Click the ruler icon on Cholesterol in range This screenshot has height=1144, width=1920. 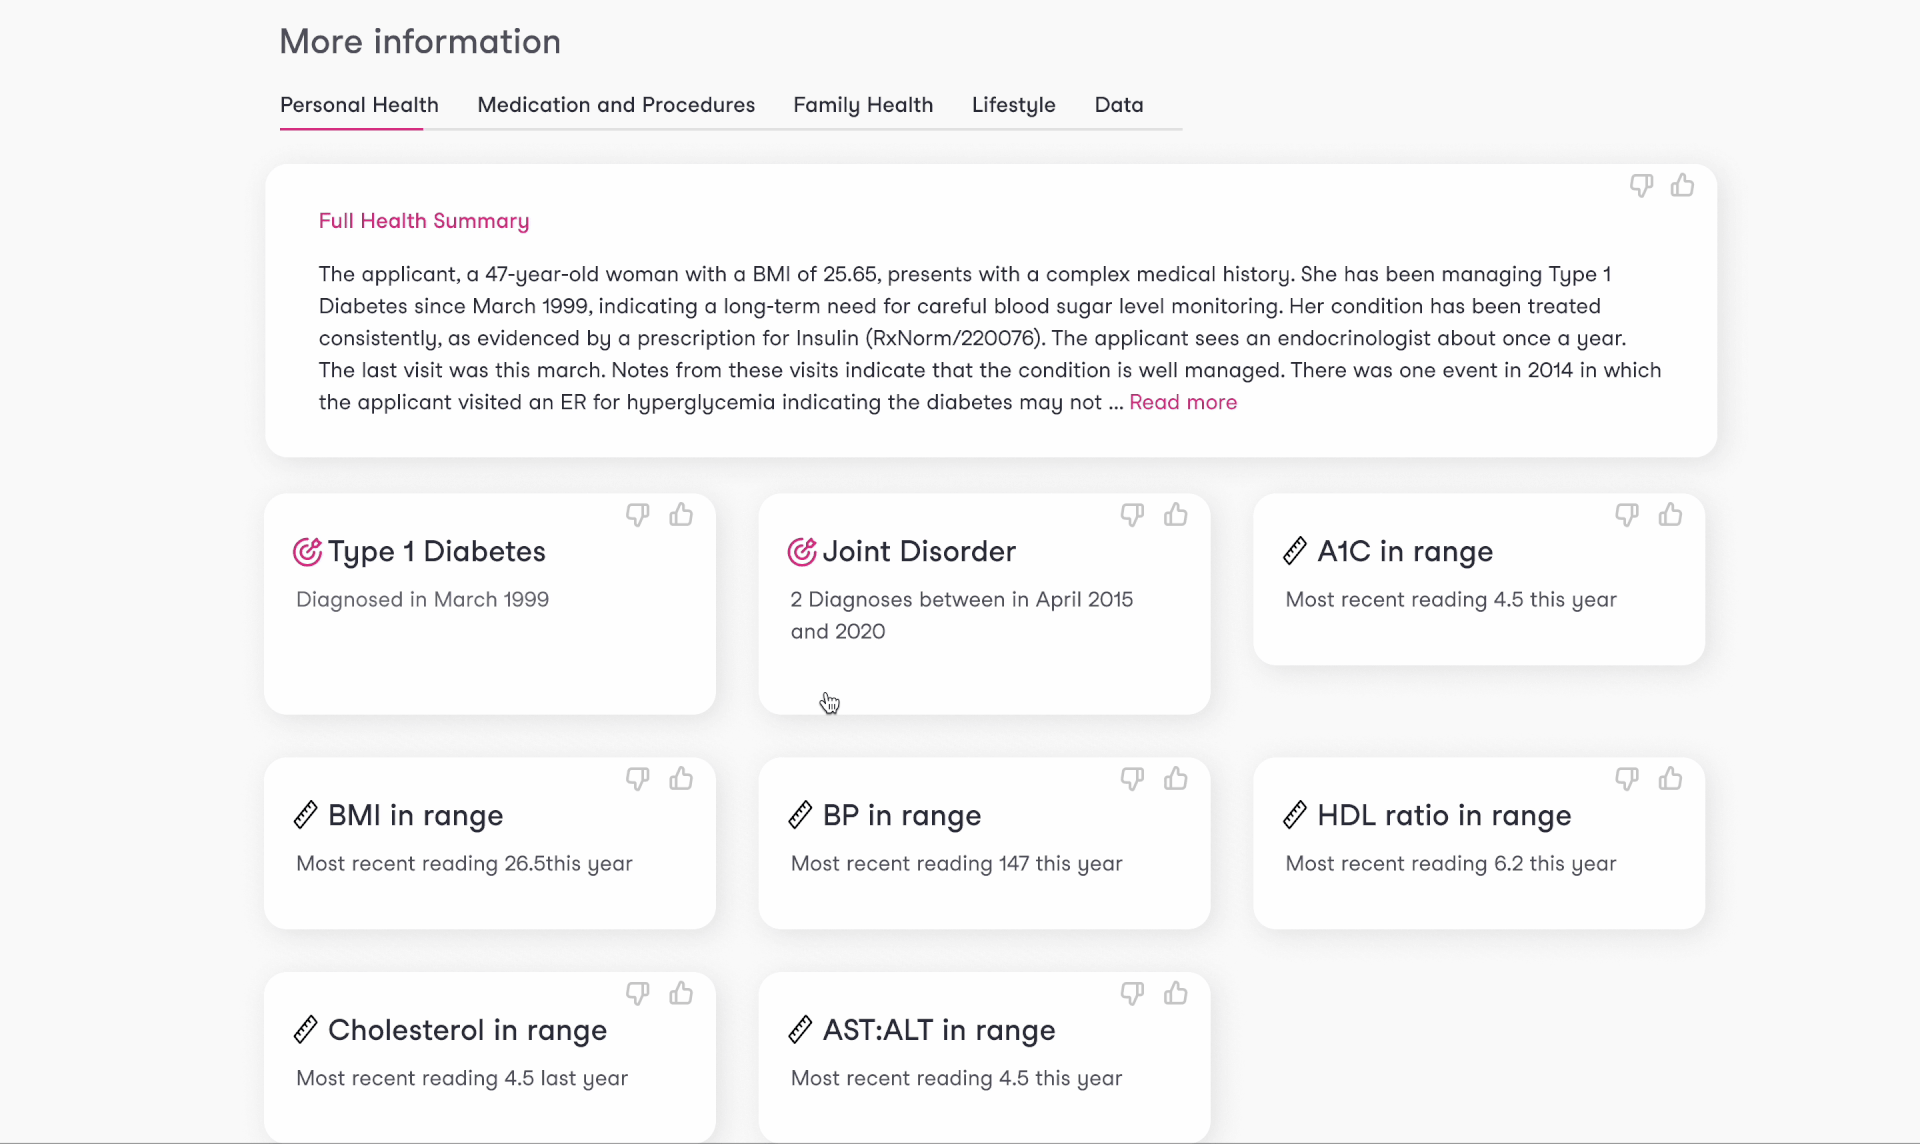click(x=306, y=1029)
